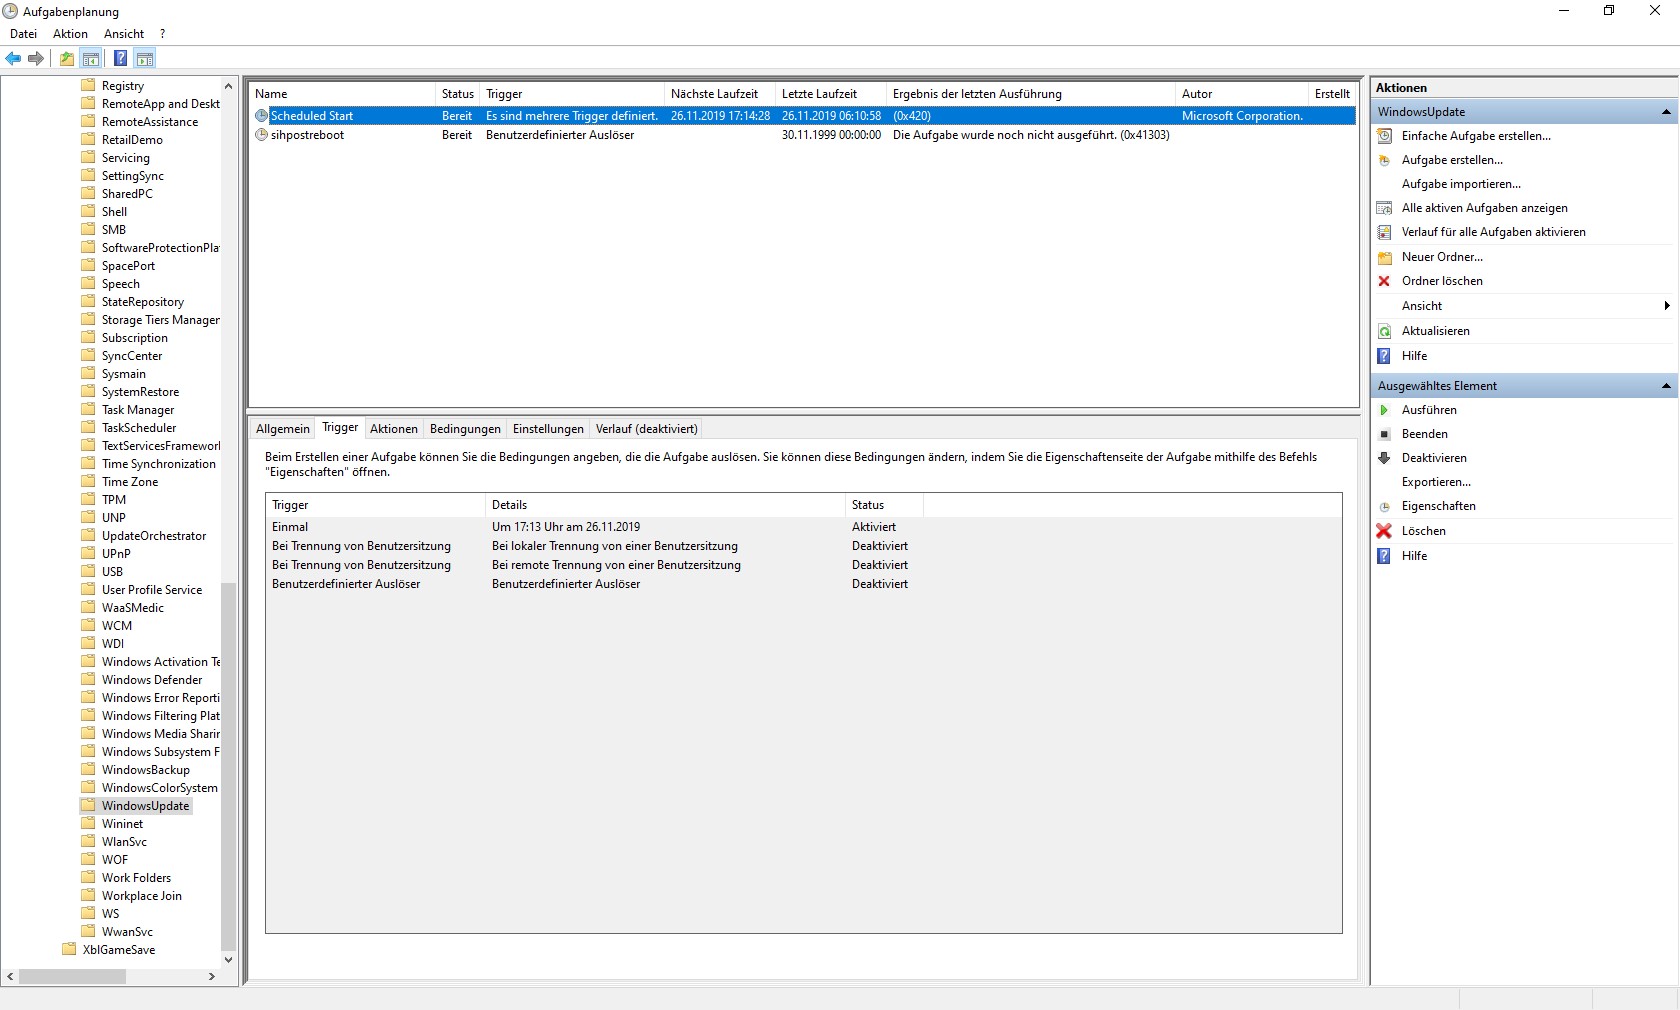1680x1010 pixels.
Task: Start the 'Einfache Aufgabe erstellen...' wizard
Action: coord(1476,136)
